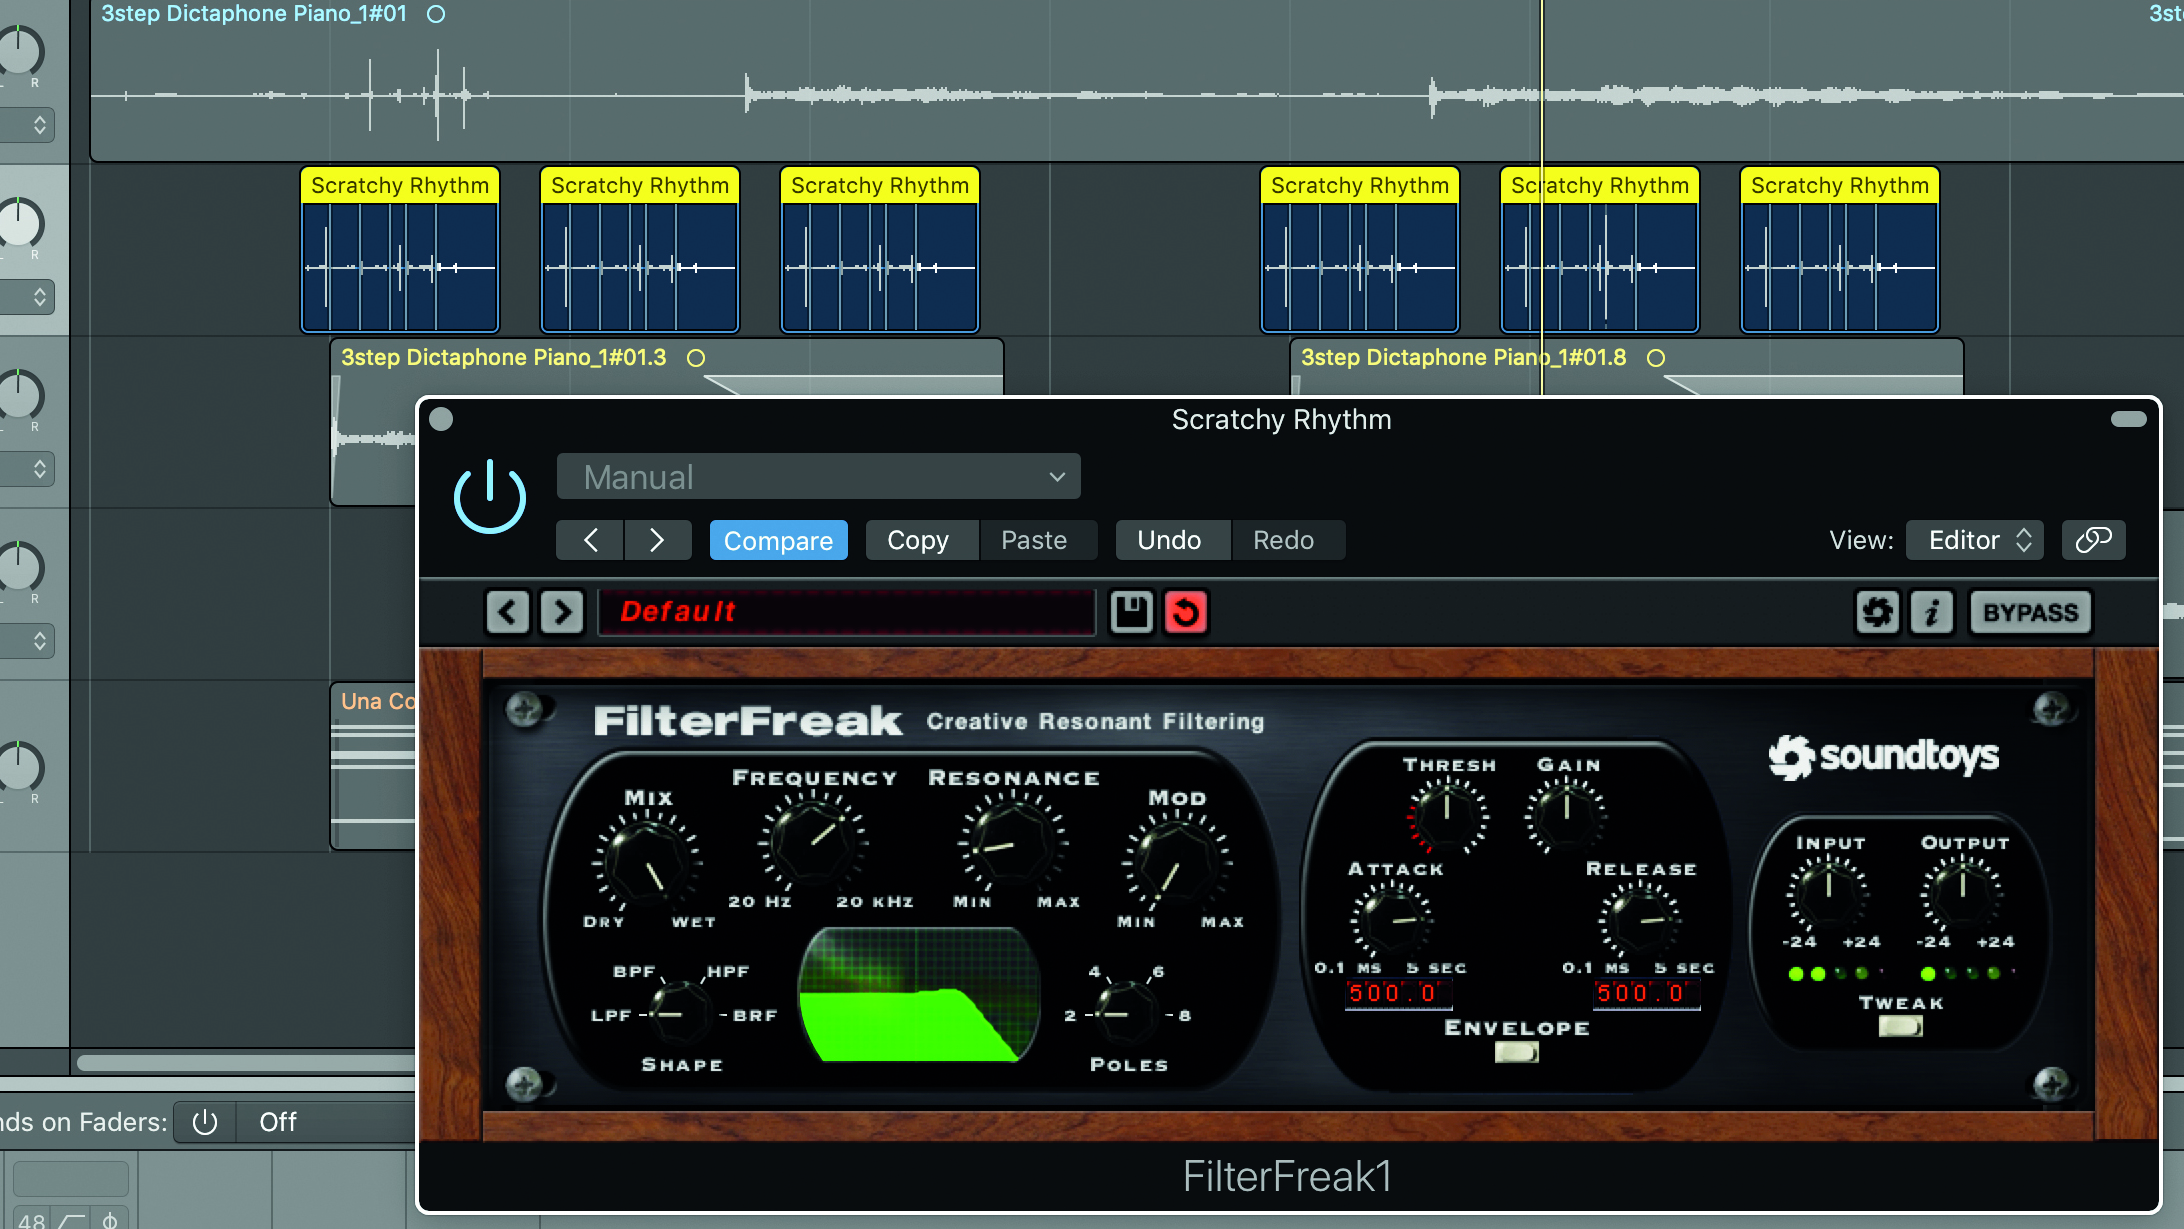
Task: Open the plugin info icon
Action: (x=1932, y=611)
